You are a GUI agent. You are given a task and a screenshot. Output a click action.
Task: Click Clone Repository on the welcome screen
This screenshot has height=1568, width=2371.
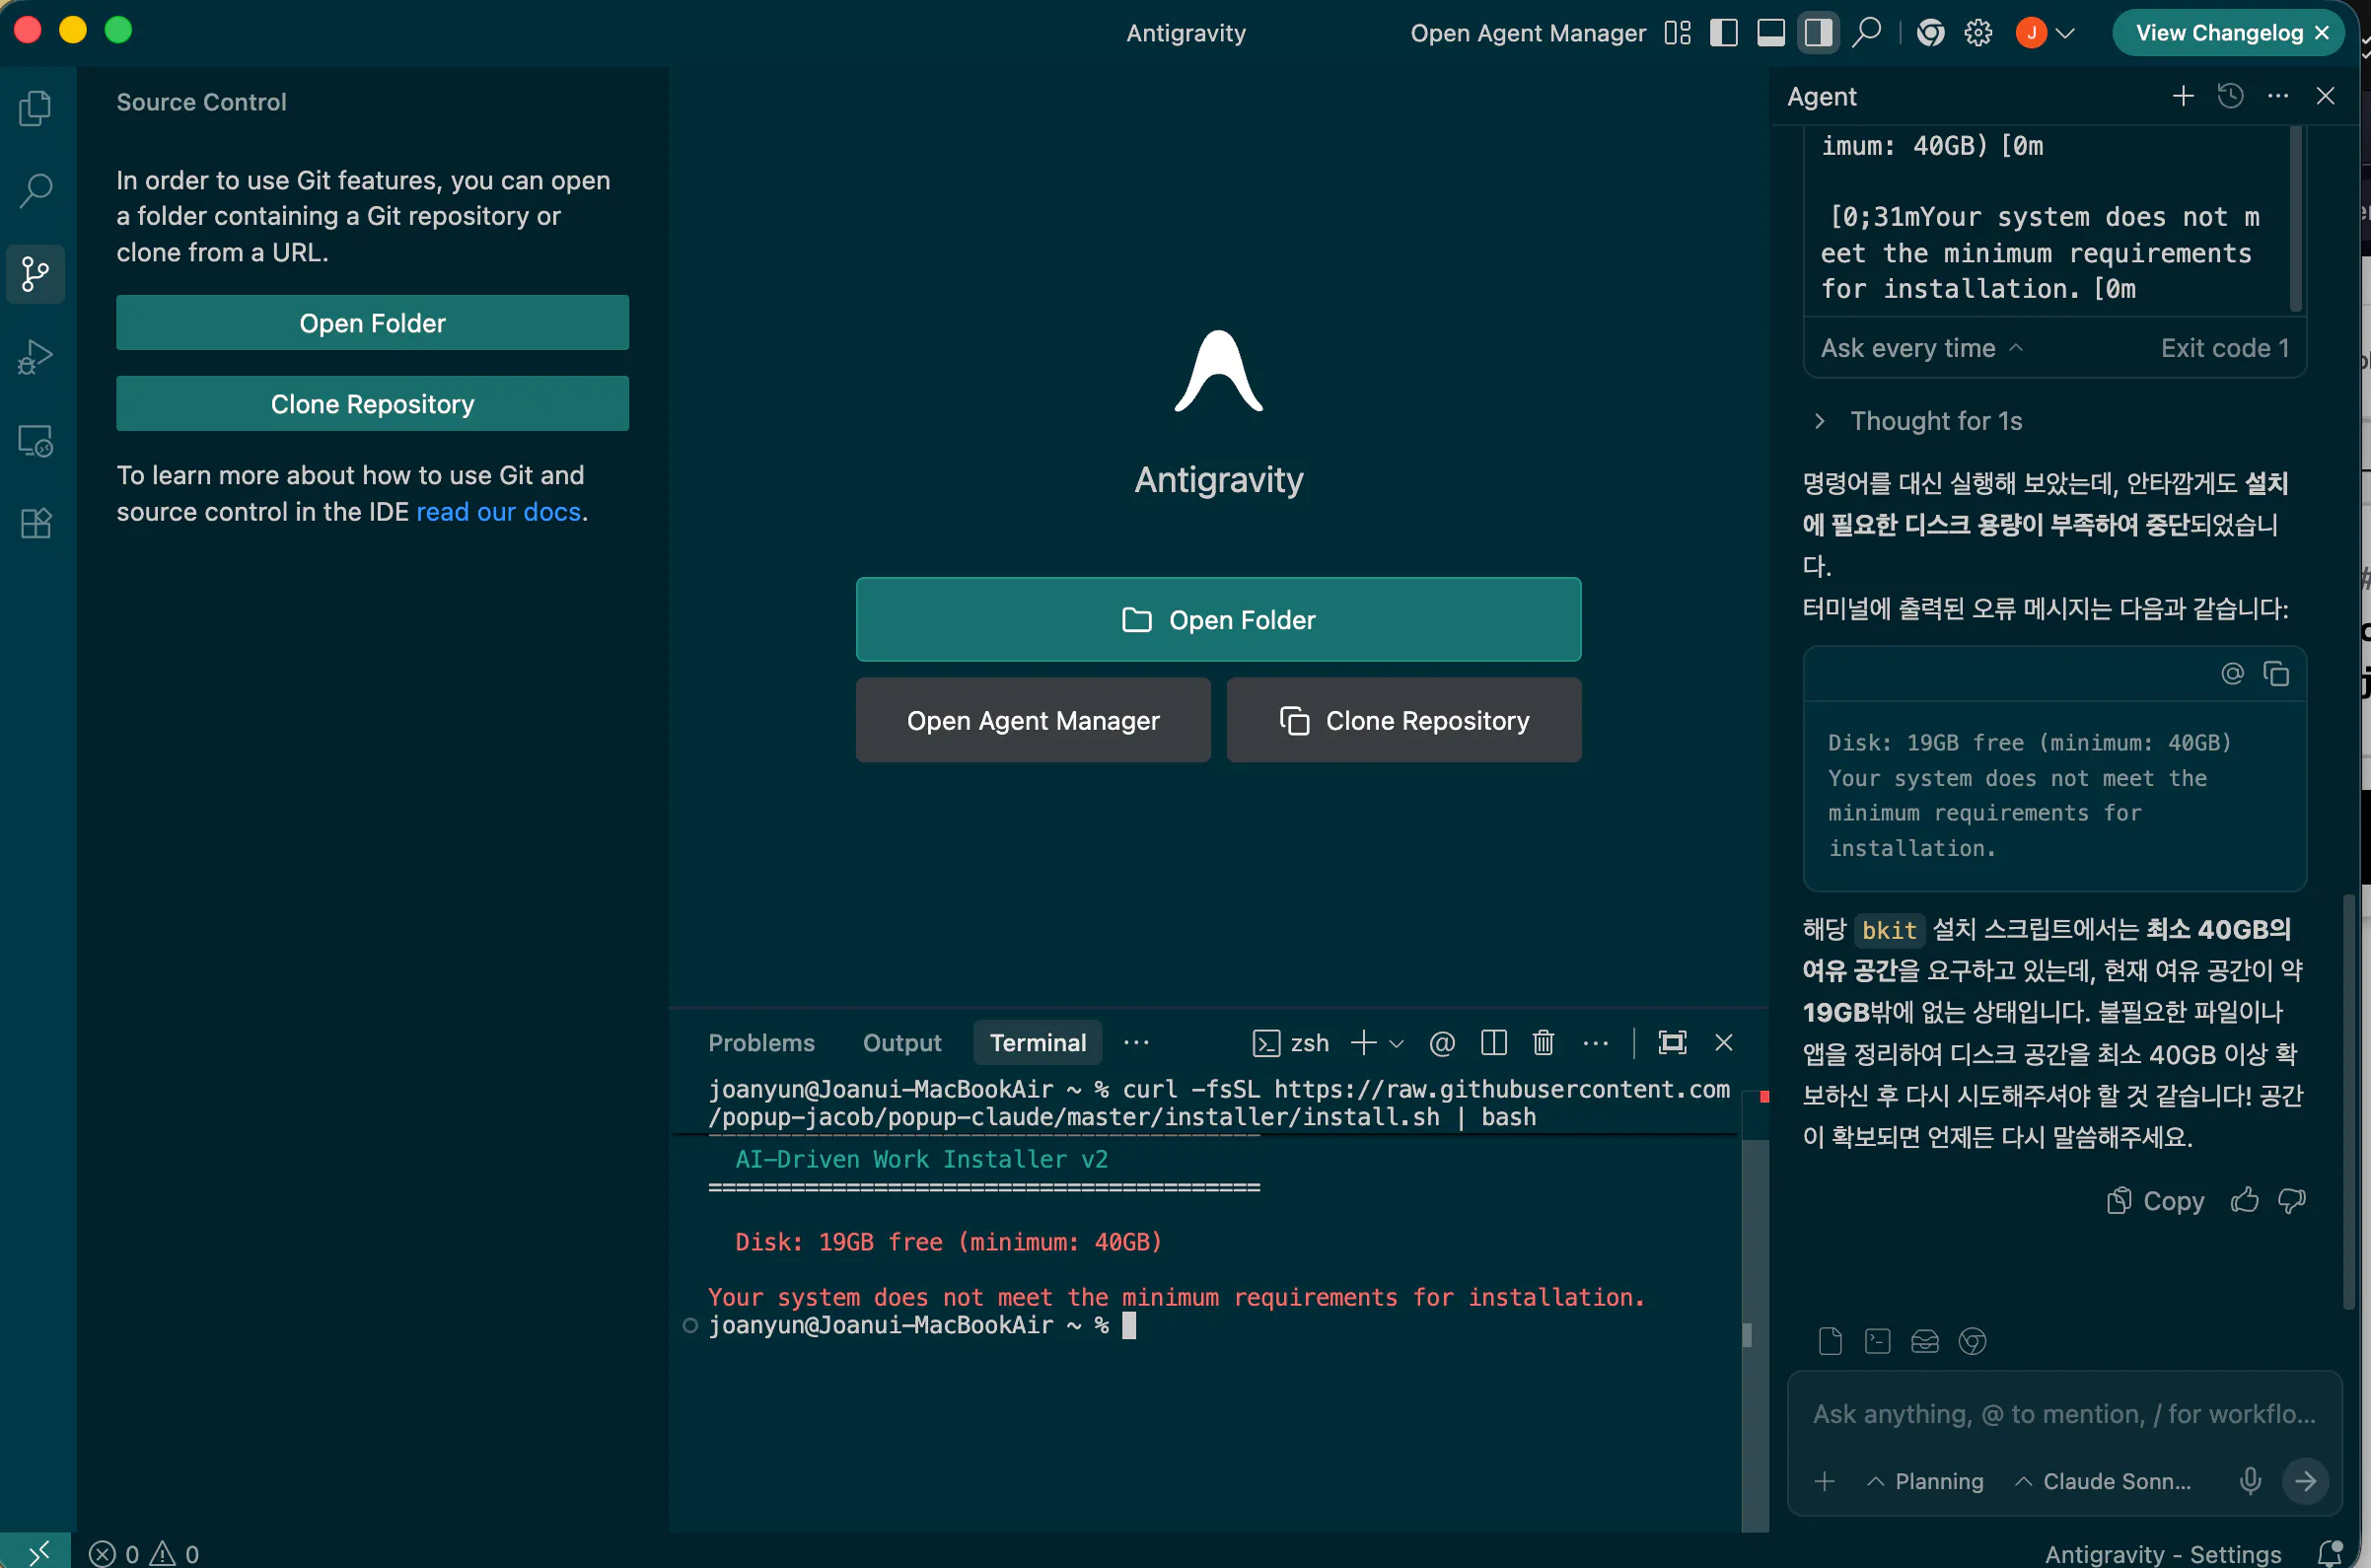[1404, 721]
